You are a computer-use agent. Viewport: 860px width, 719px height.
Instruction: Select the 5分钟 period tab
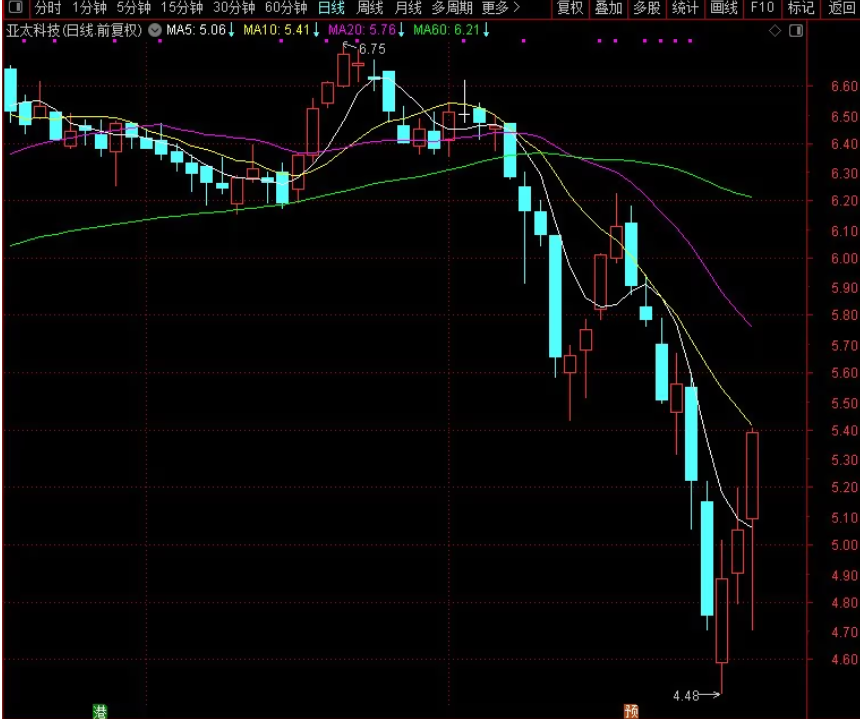pyautogui.click(x=134, y=8)
